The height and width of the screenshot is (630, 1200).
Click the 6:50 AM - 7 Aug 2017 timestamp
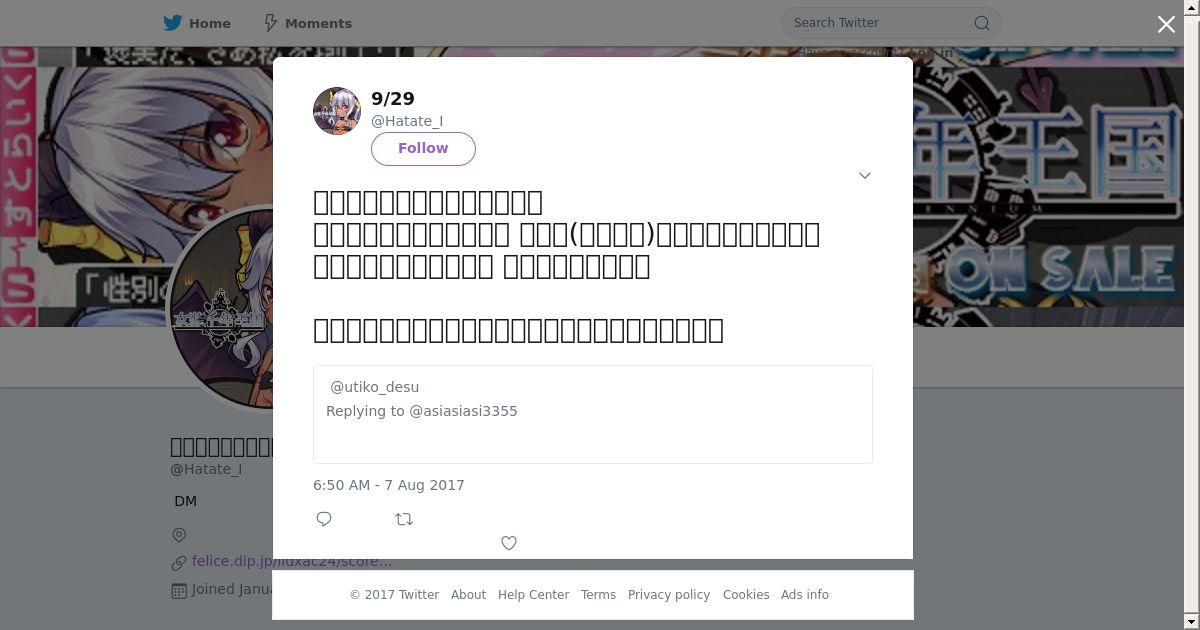click(389, 485)
